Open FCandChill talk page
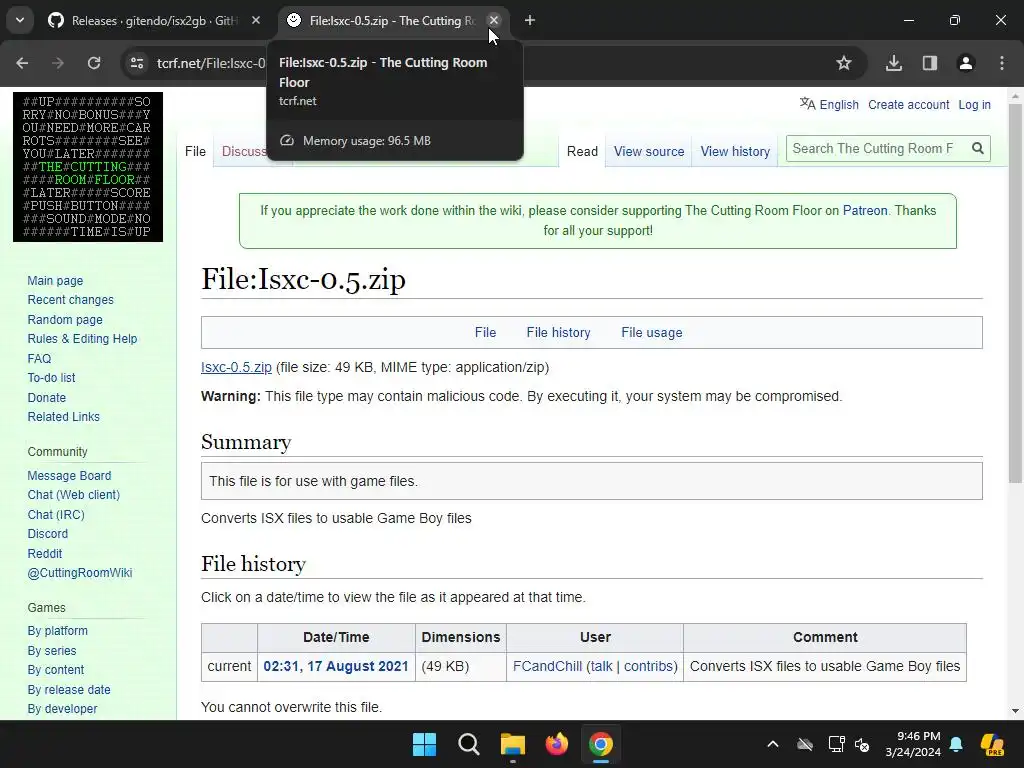Viewport: 1024px width, 768px height. click(601, 666)
